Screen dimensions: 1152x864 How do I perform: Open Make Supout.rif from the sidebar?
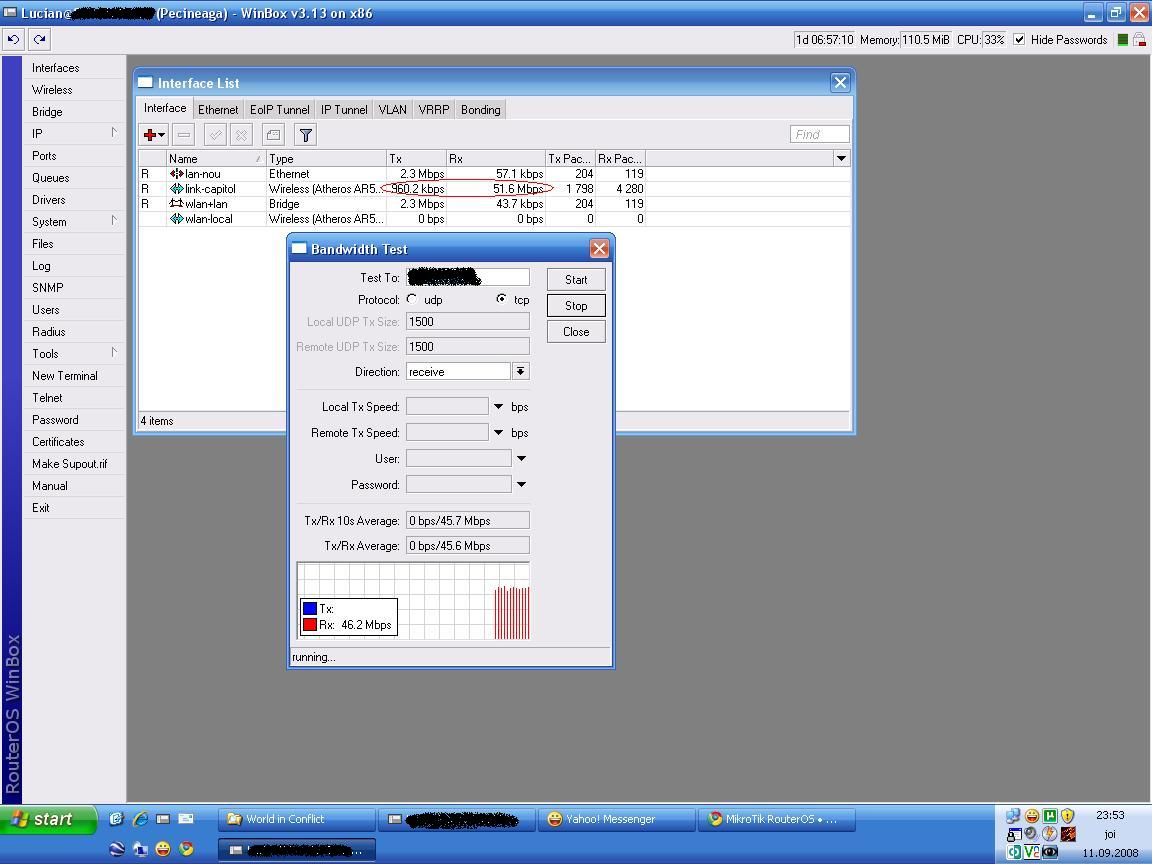point(70,464)
